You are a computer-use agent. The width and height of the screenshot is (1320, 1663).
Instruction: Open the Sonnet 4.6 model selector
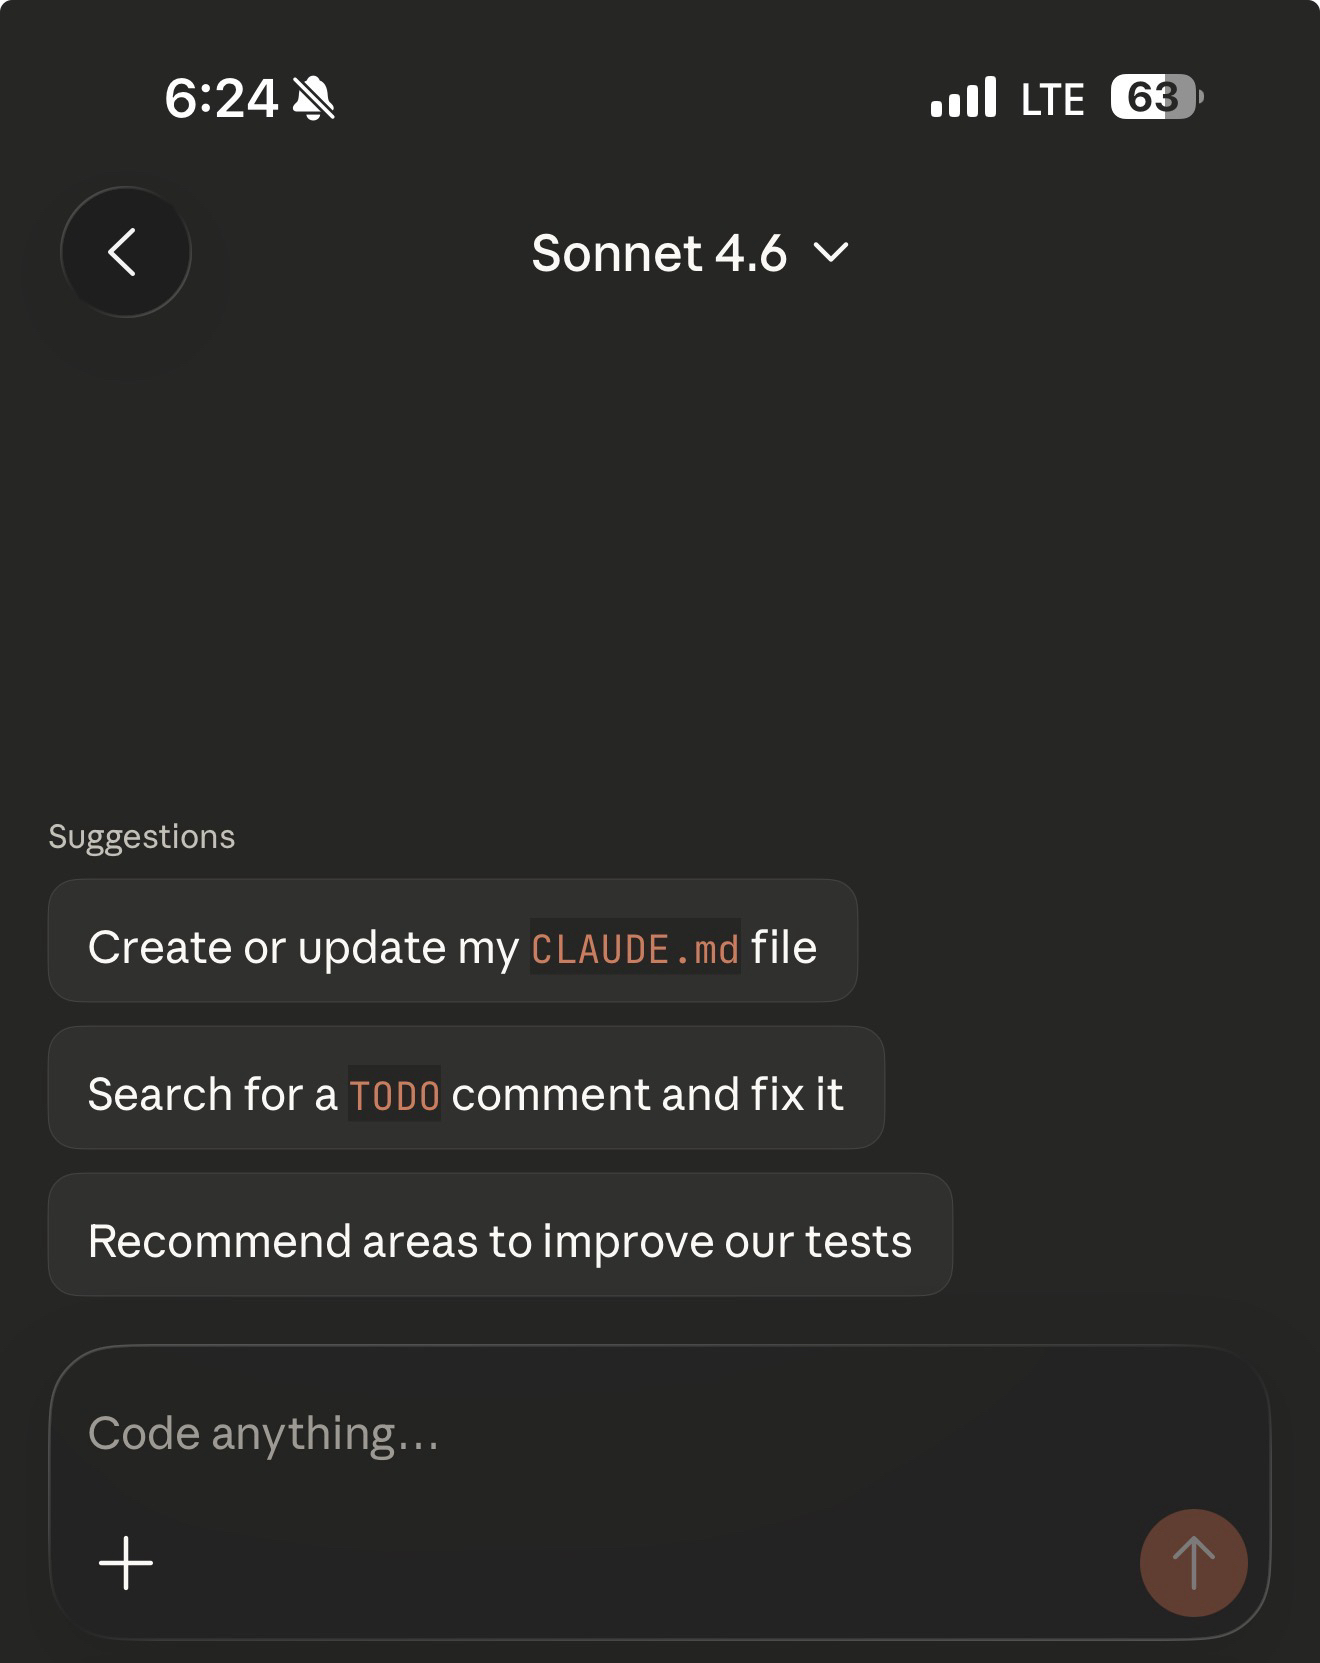660,253
